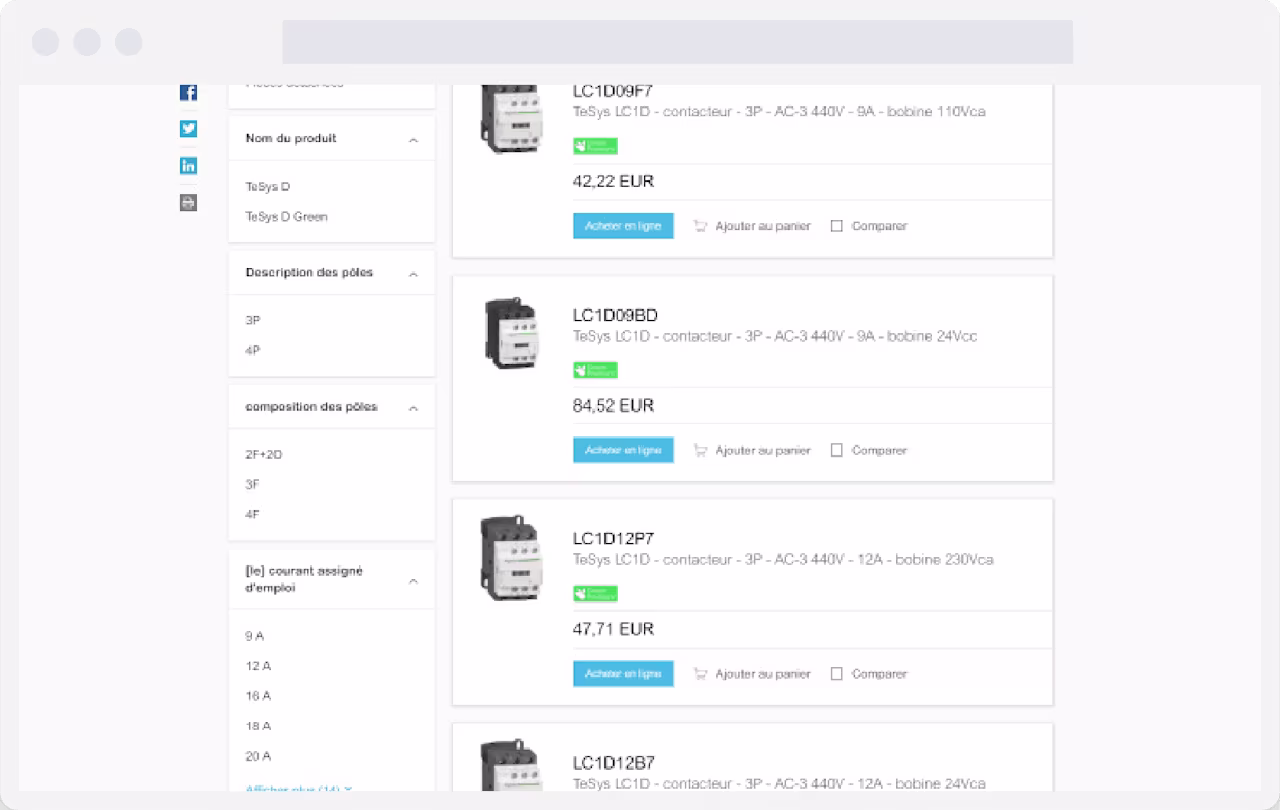Viewport: 1280px width, 810px height.
Task: Click the 84,52 EUR price
Action: pos(613,406)
